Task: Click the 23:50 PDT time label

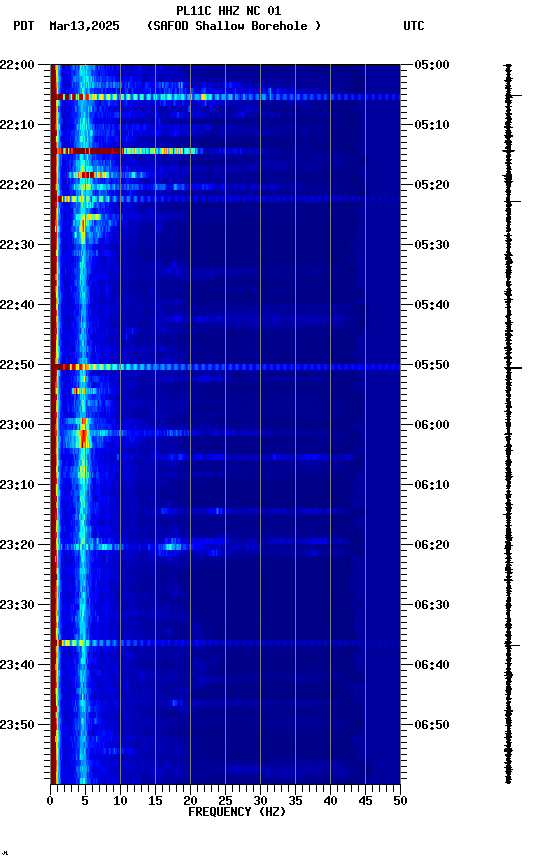Action: click(17, 725)
